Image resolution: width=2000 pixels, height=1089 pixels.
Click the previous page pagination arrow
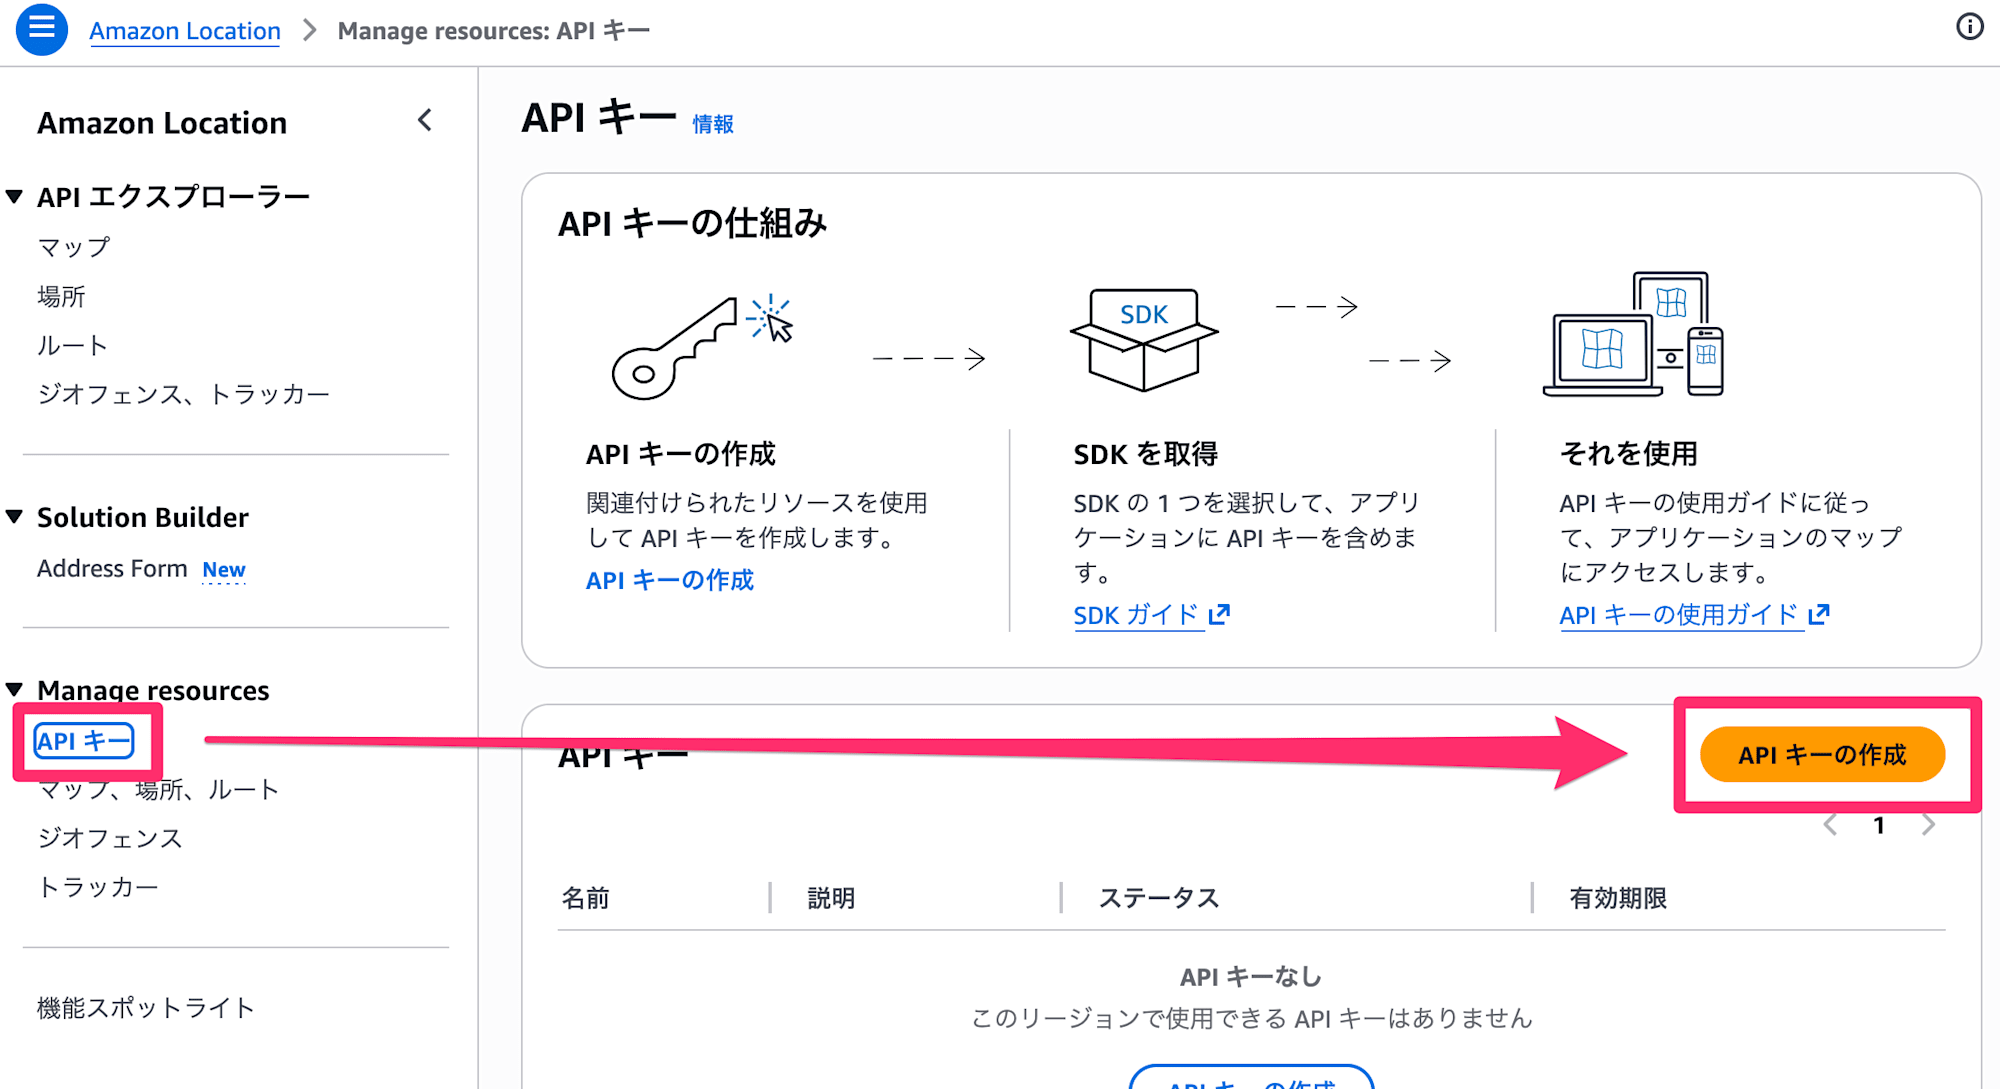pyautogui.click(x=1831, y=825)
